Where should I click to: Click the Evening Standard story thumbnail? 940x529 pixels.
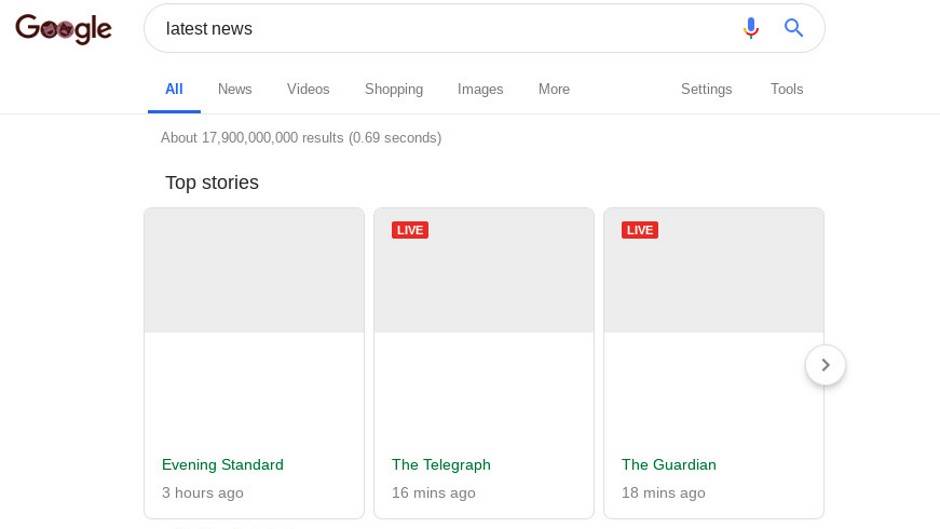coord(254,271)
